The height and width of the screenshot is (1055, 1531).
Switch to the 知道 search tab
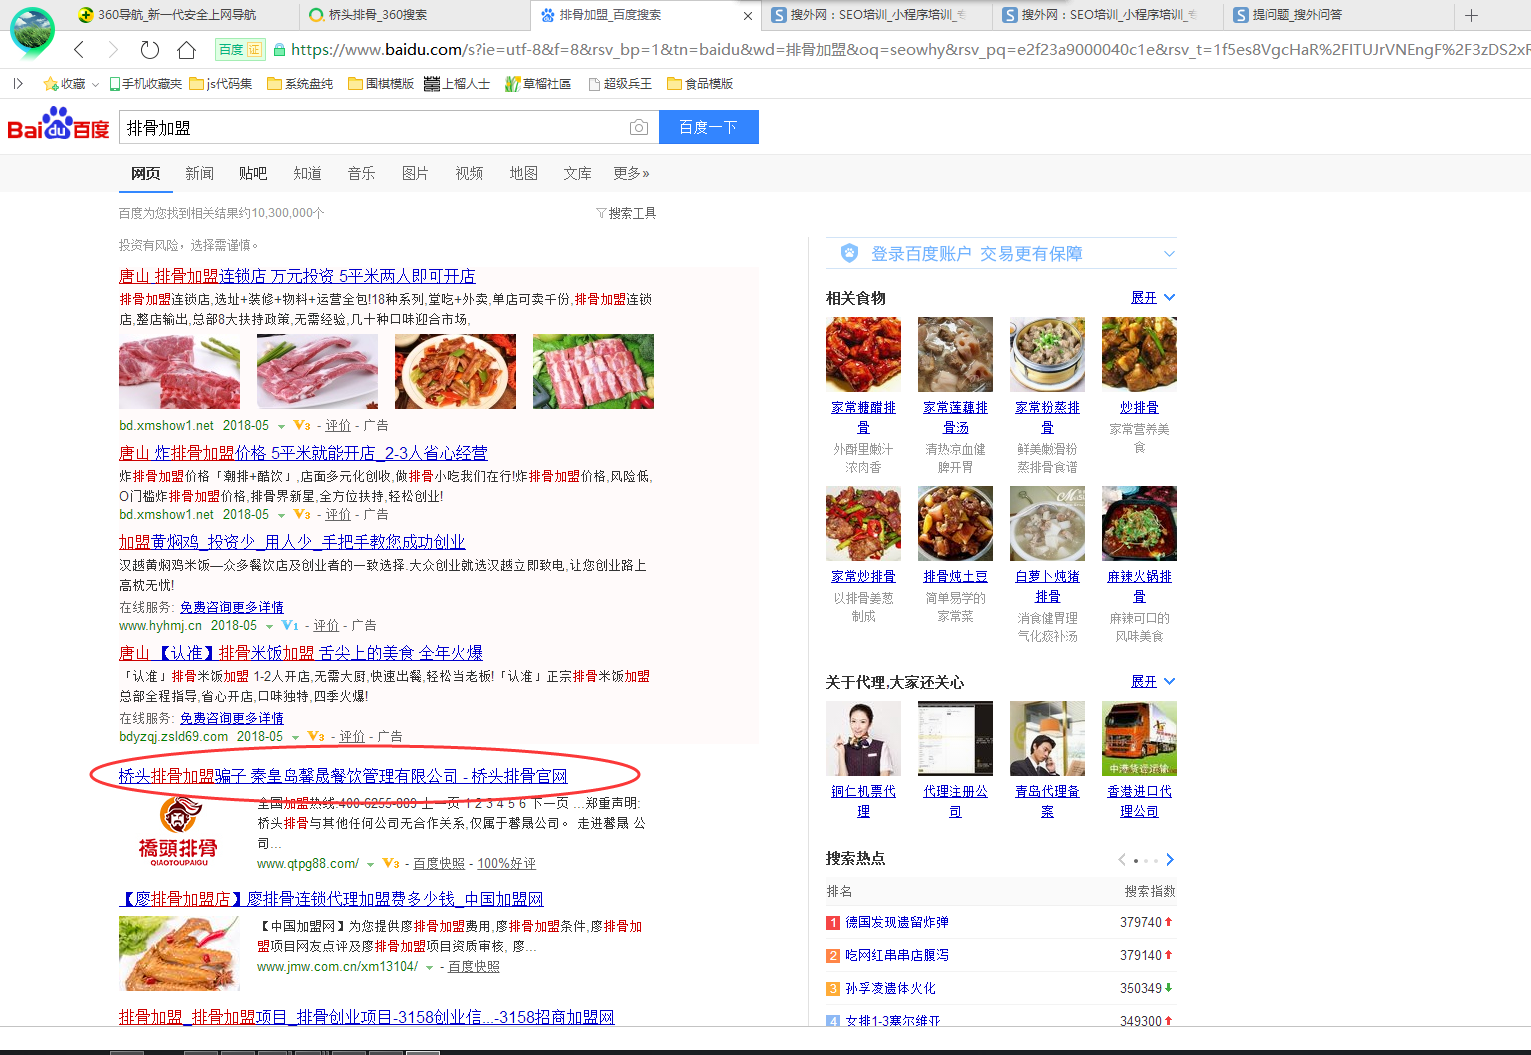point(307,174)
